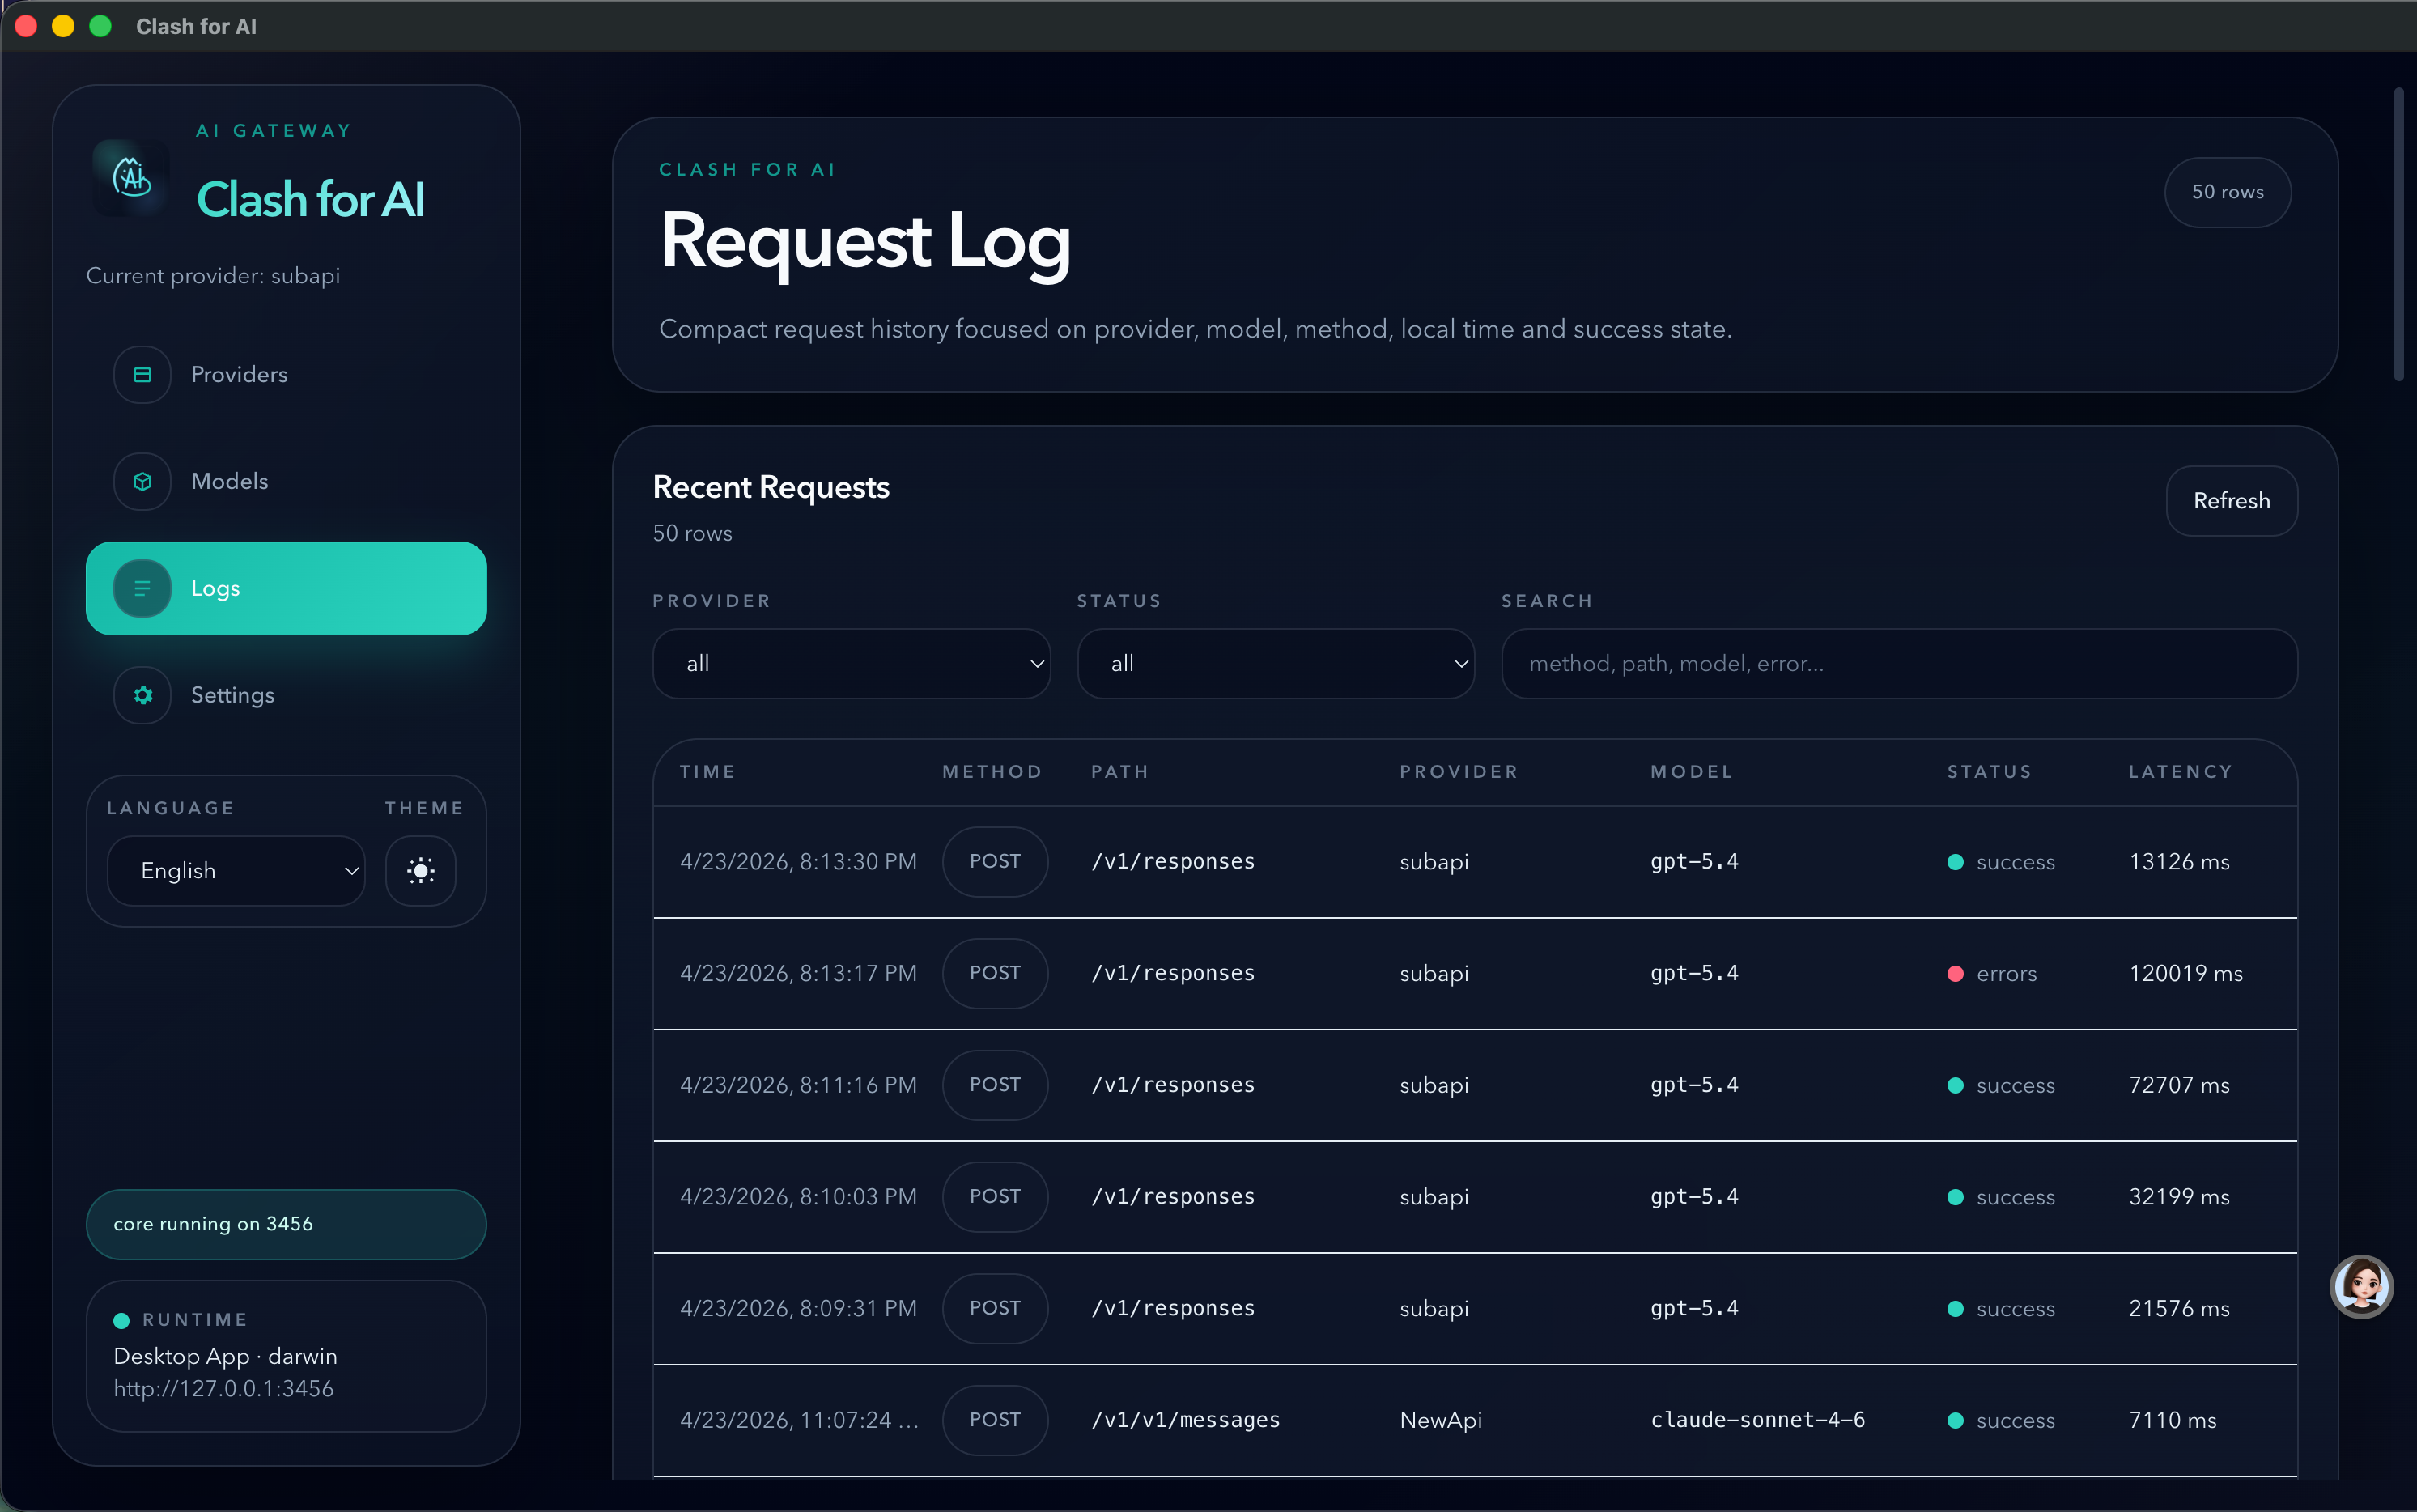Click Current provider: subapi text
Image resolution: width=2417 pixels, height=1512 pixels.
coord(213,276)
